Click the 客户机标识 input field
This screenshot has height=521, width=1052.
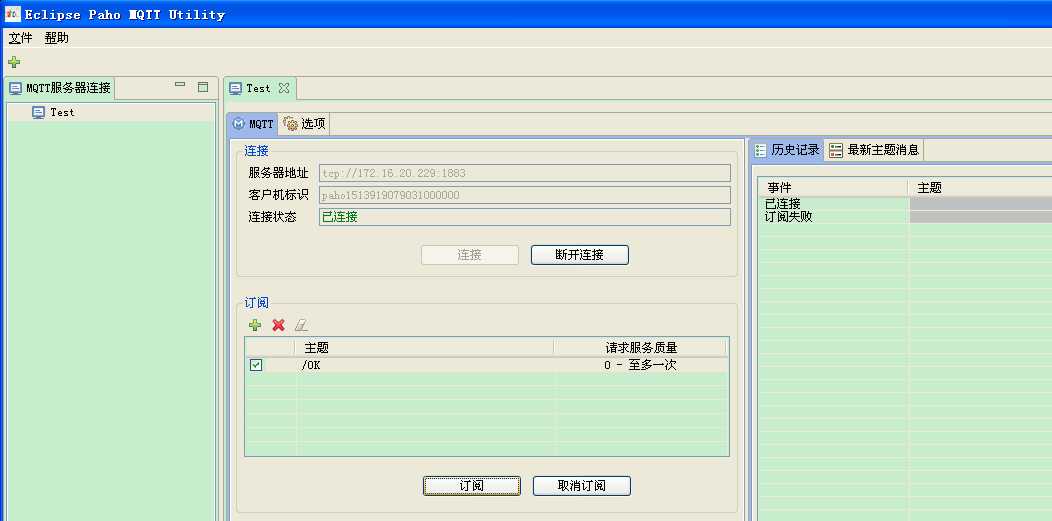point(525,195)
